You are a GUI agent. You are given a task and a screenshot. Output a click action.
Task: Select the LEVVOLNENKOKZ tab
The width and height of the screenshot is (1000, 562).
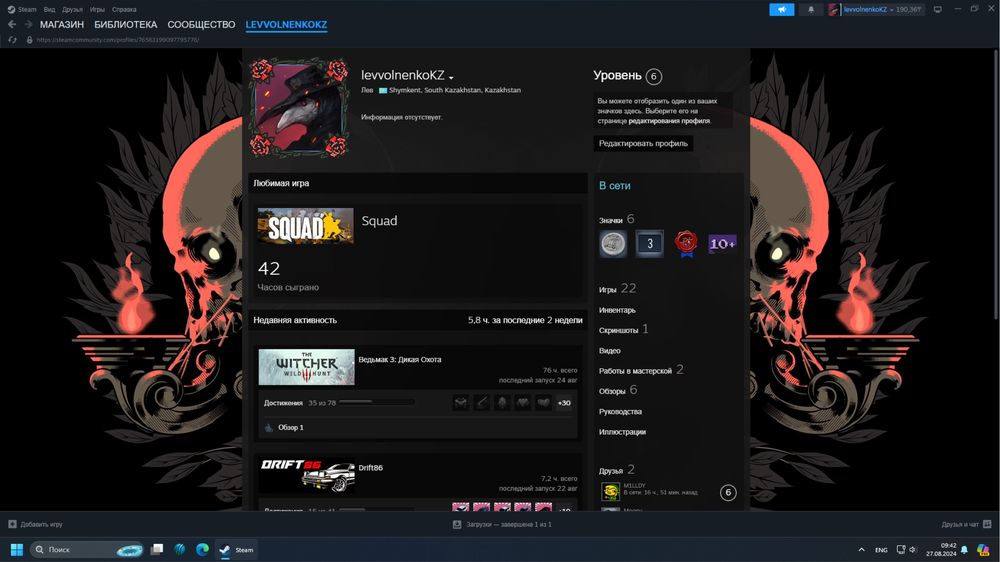[286, 24]
